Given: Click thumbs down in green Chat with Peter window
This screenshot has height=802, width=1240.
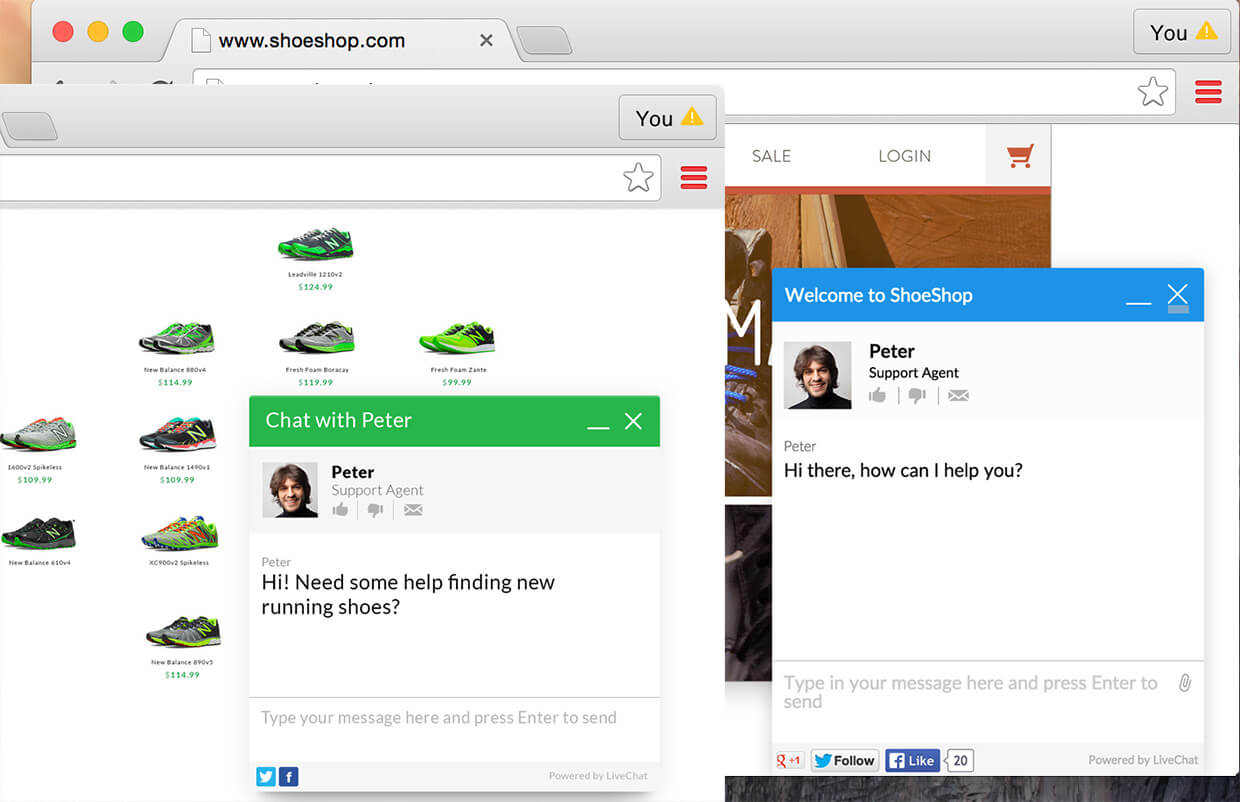Looking at the screenshot, I should tap(376, 510).
